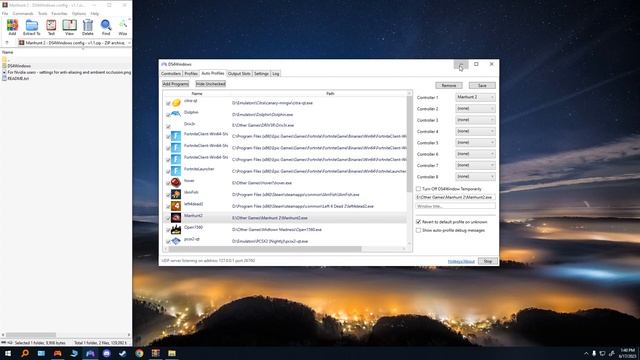Open Controller 3 profile dropdown
Screen dimensions: 640x360
(x=475, y=120)
